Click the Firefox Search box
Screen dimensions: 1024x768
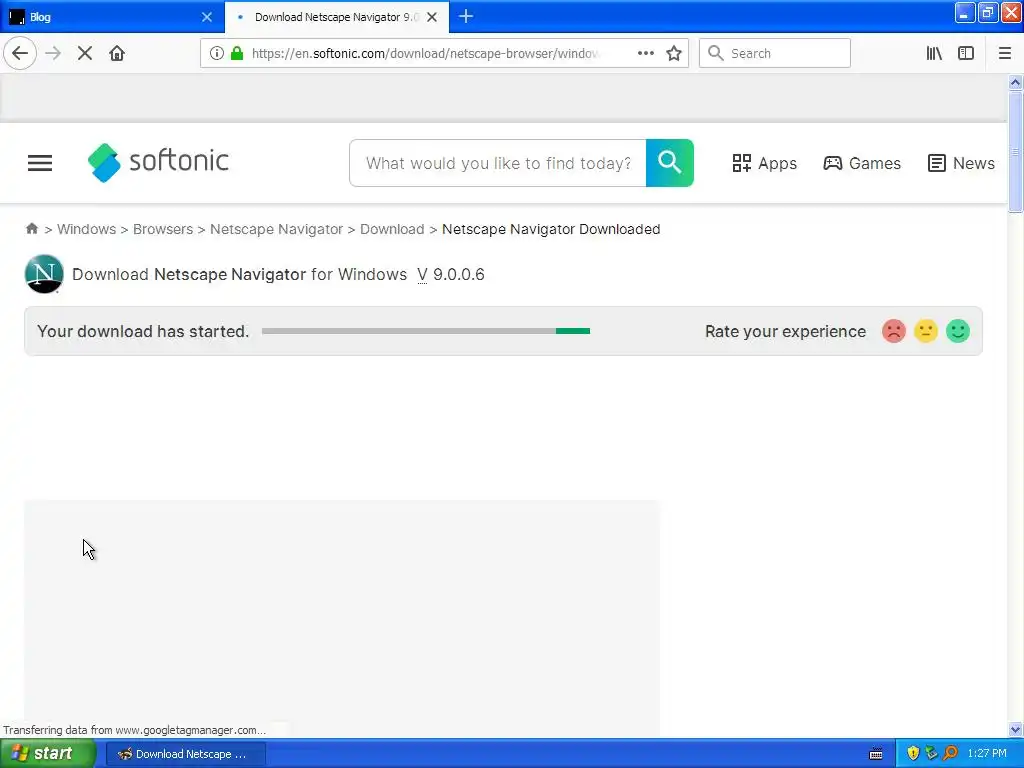tap(775, 54)
